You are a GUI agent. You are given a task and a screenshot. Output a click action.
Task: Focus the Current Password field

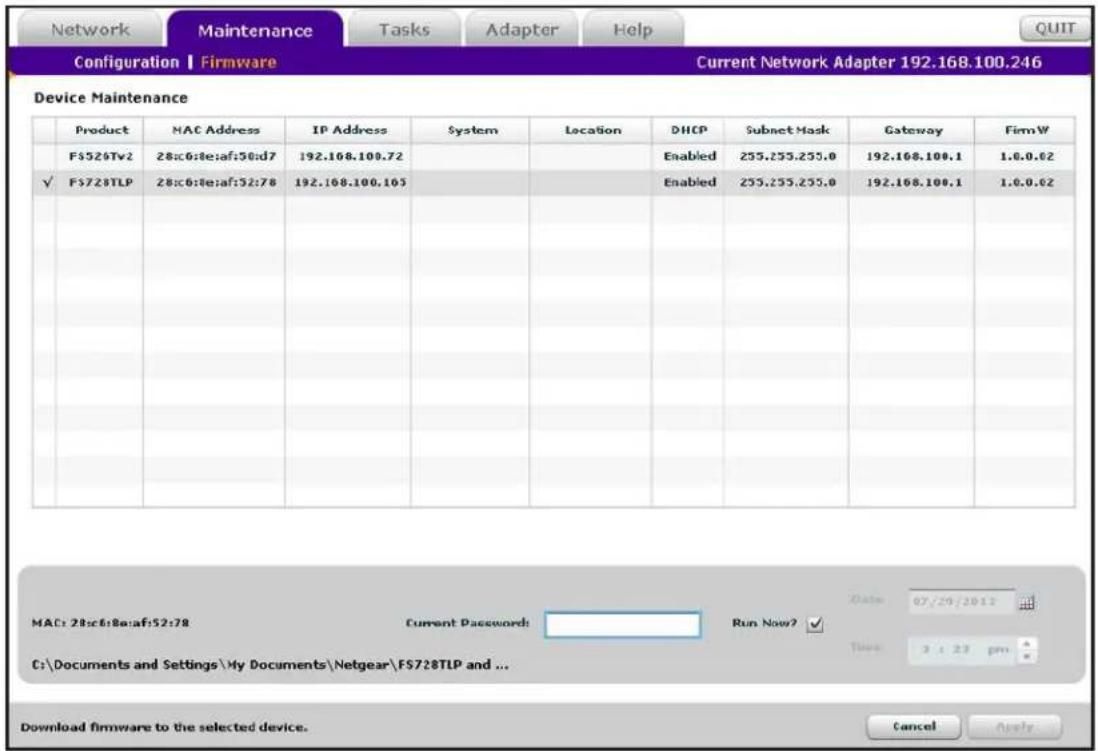(x=623, y=624)
